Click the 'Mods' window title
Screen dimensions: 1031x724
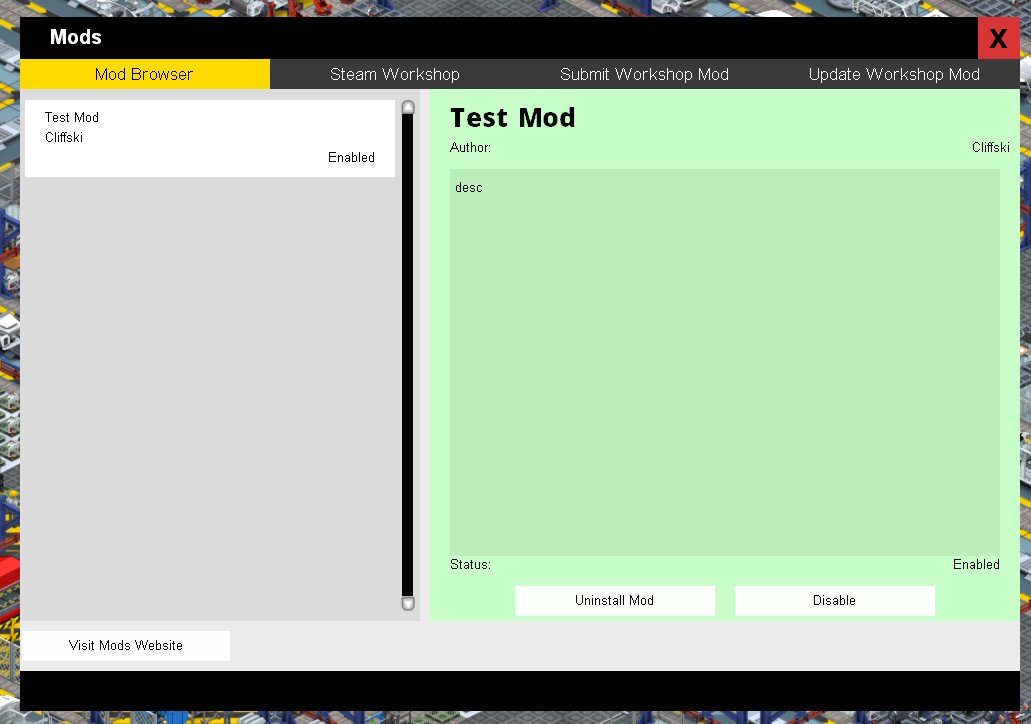tap(76, 38)
